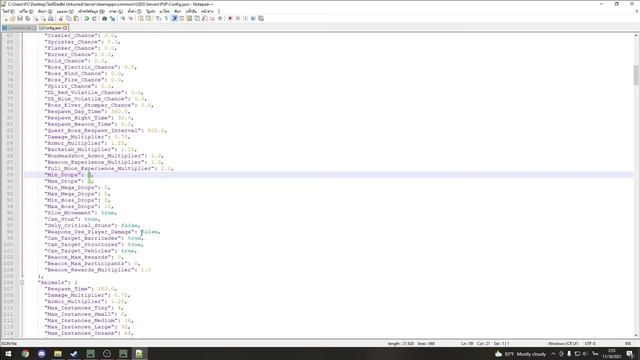This screenshot has height=360, width=640.
Task: Click the UTF-8 encoding in status bar
Action: 590,344
